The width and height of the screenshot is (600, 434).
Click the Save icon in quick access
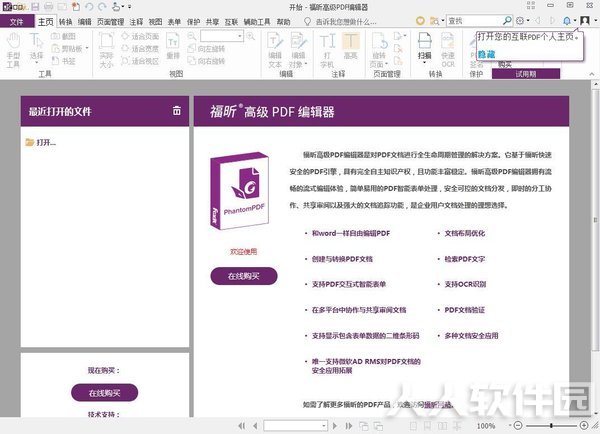pyautogui.click(x=35, y=7)
